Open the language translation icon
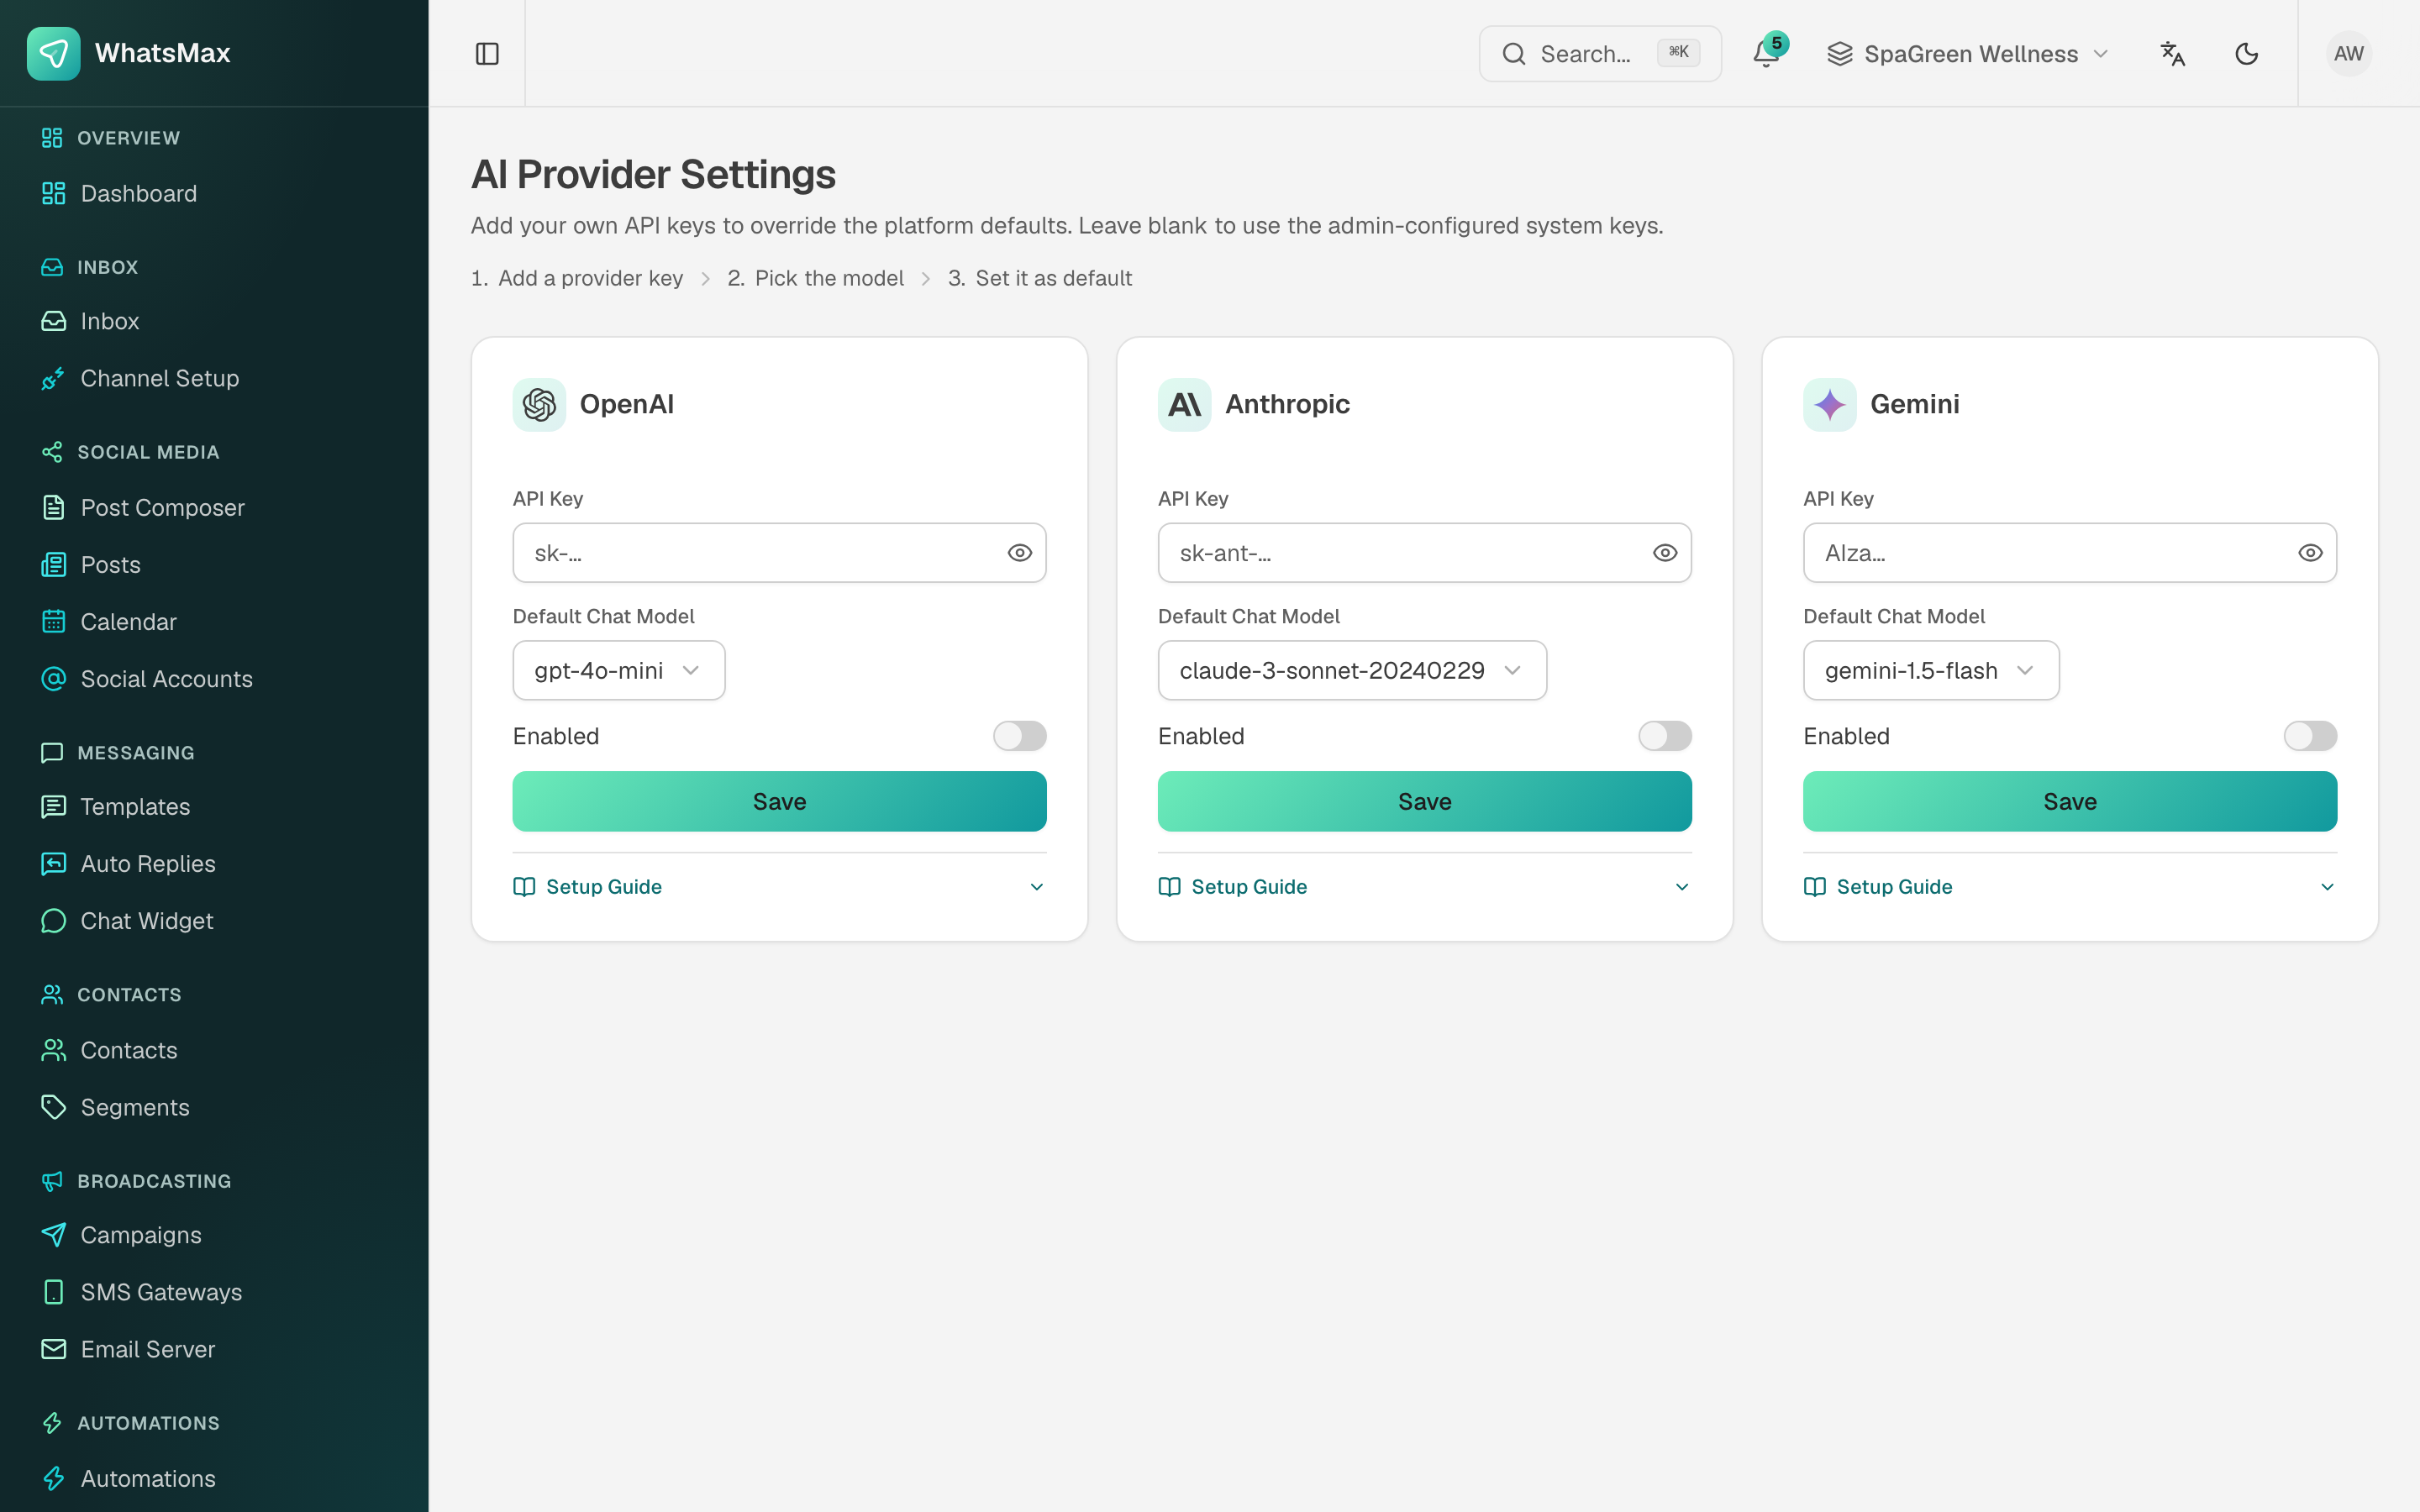 click(x=2172, y=54)
